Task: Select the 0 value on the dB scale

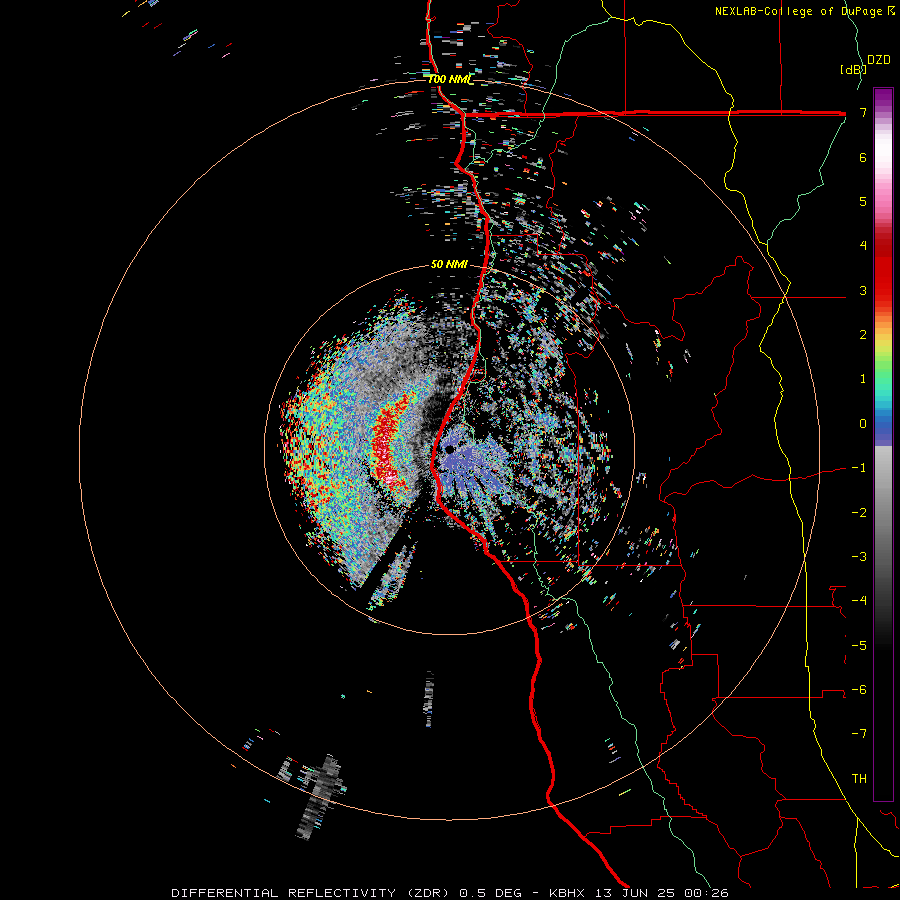Action: (x=863, y=424)
